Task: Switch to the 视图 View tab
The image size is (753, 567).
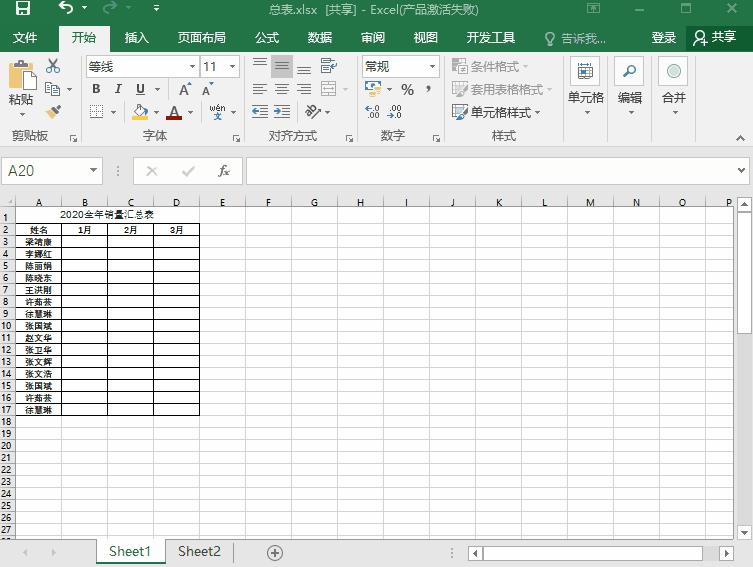Action: click(425, 37)
